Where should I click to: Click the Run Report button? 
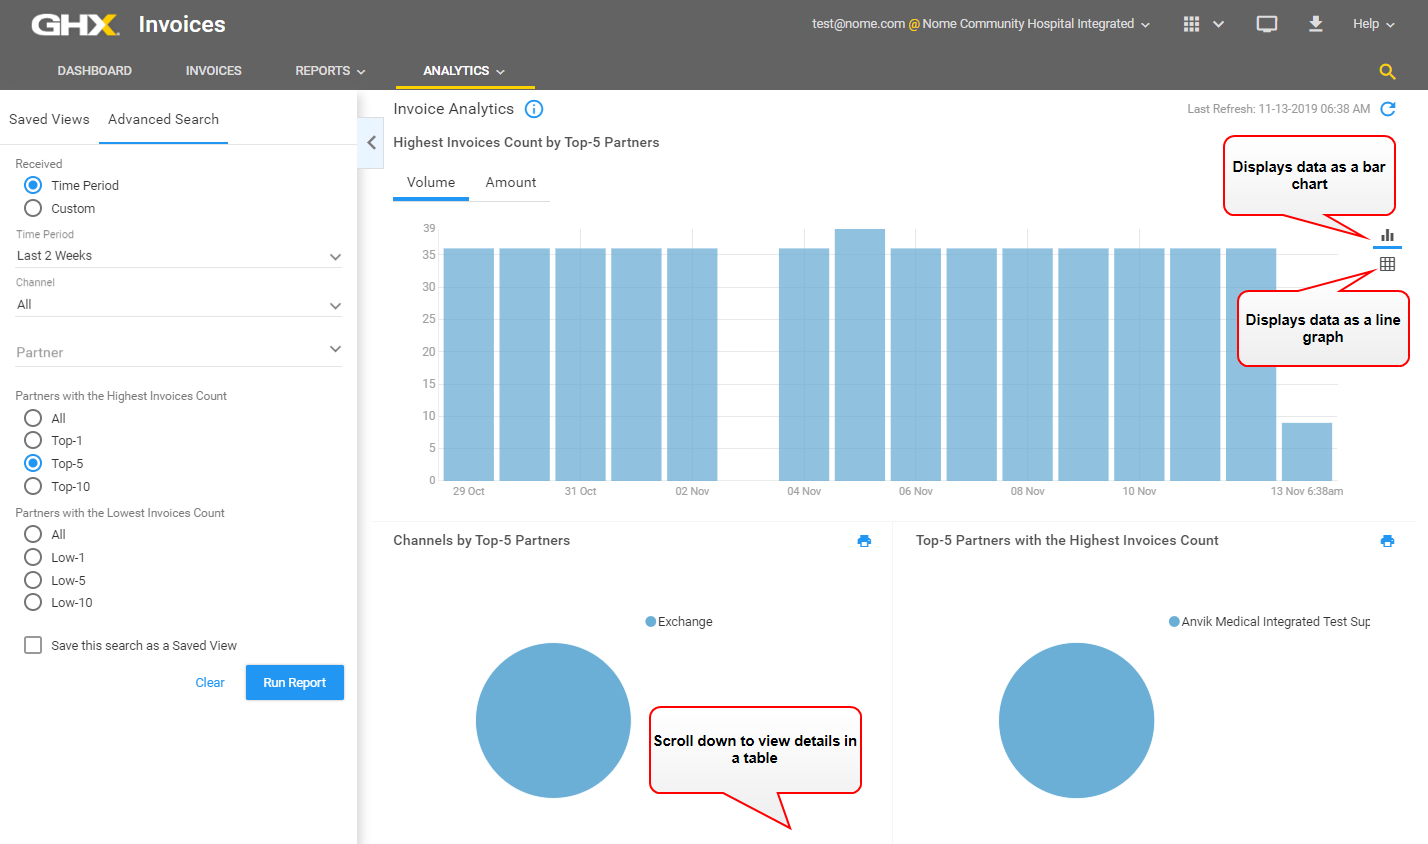tap(294, 682)
